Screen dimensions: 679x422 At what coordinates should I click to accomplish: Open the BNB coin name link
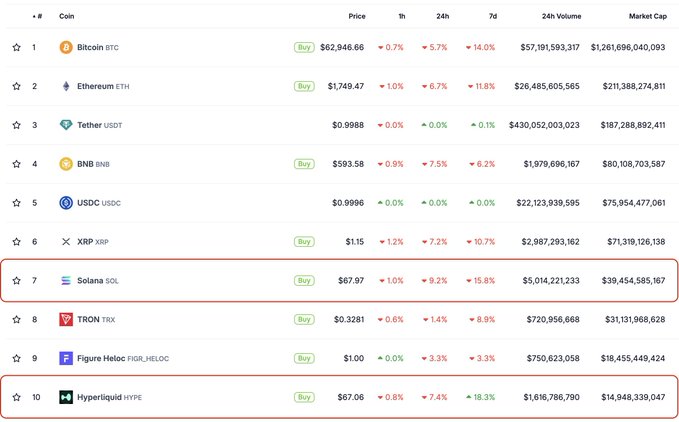(x=93, y=164)
